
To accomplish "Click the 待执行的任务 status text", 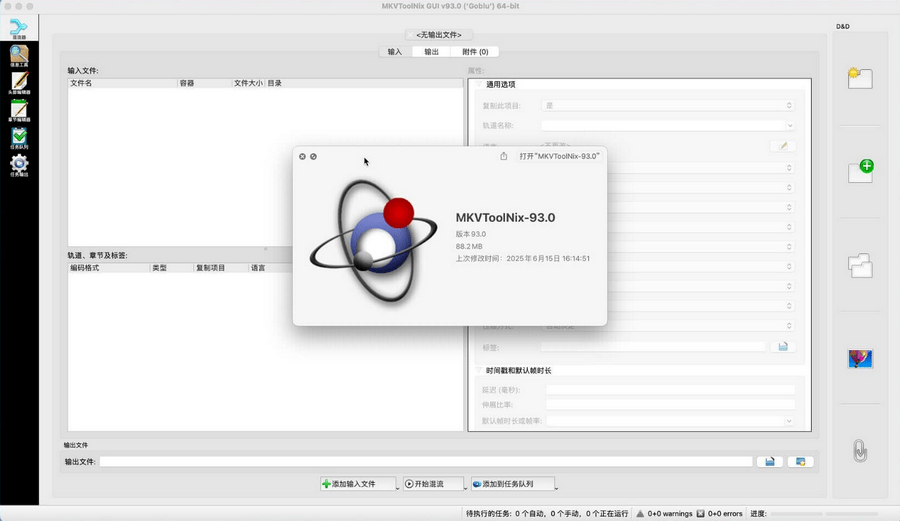I will [546, 514].
